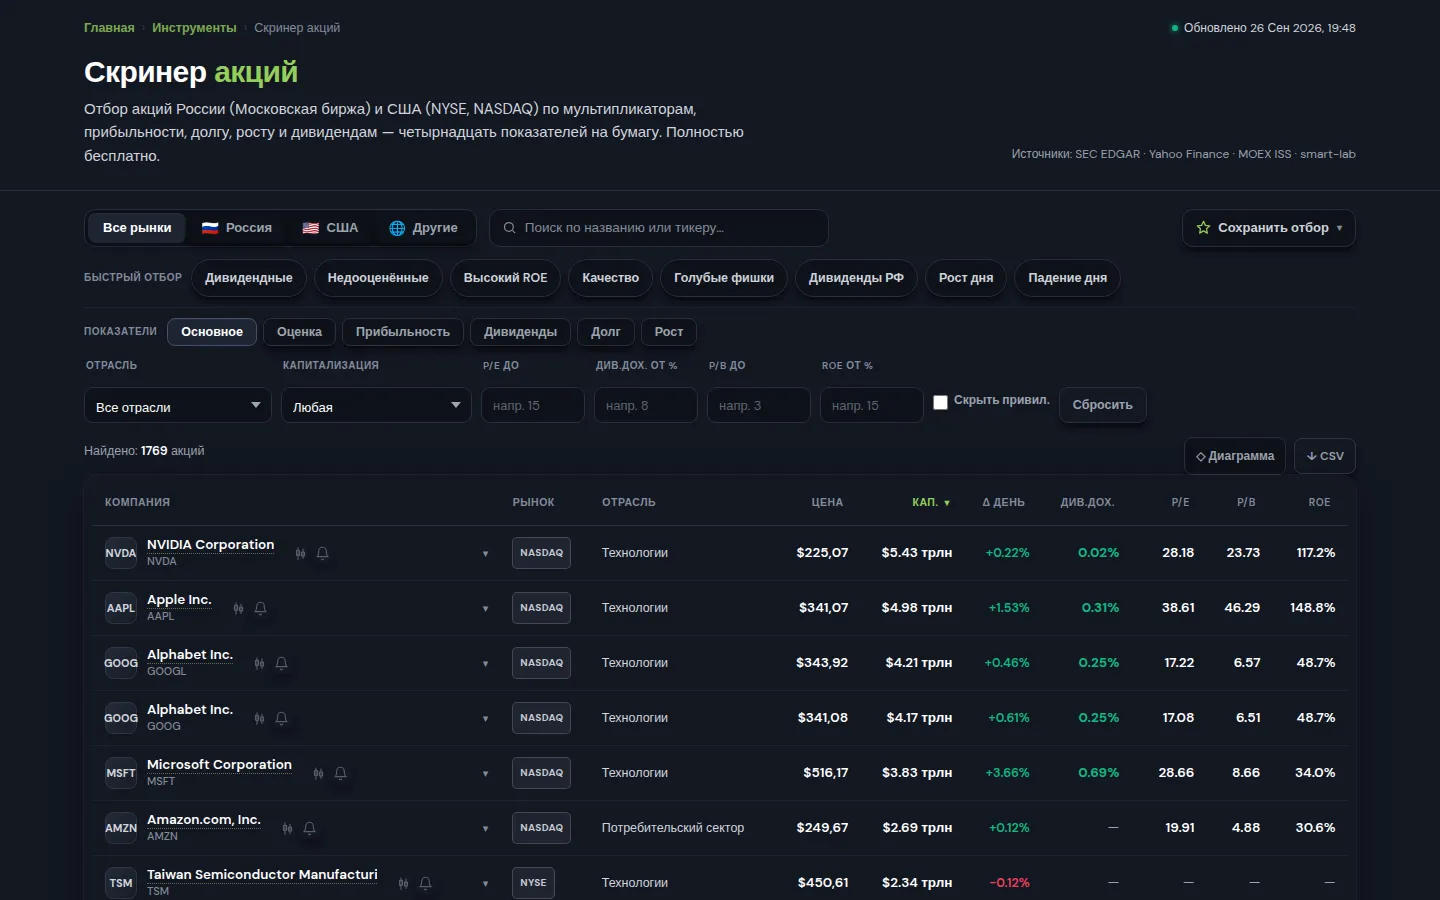
Task: Switch to the "Россия" market tab
Action: point(237,228)
